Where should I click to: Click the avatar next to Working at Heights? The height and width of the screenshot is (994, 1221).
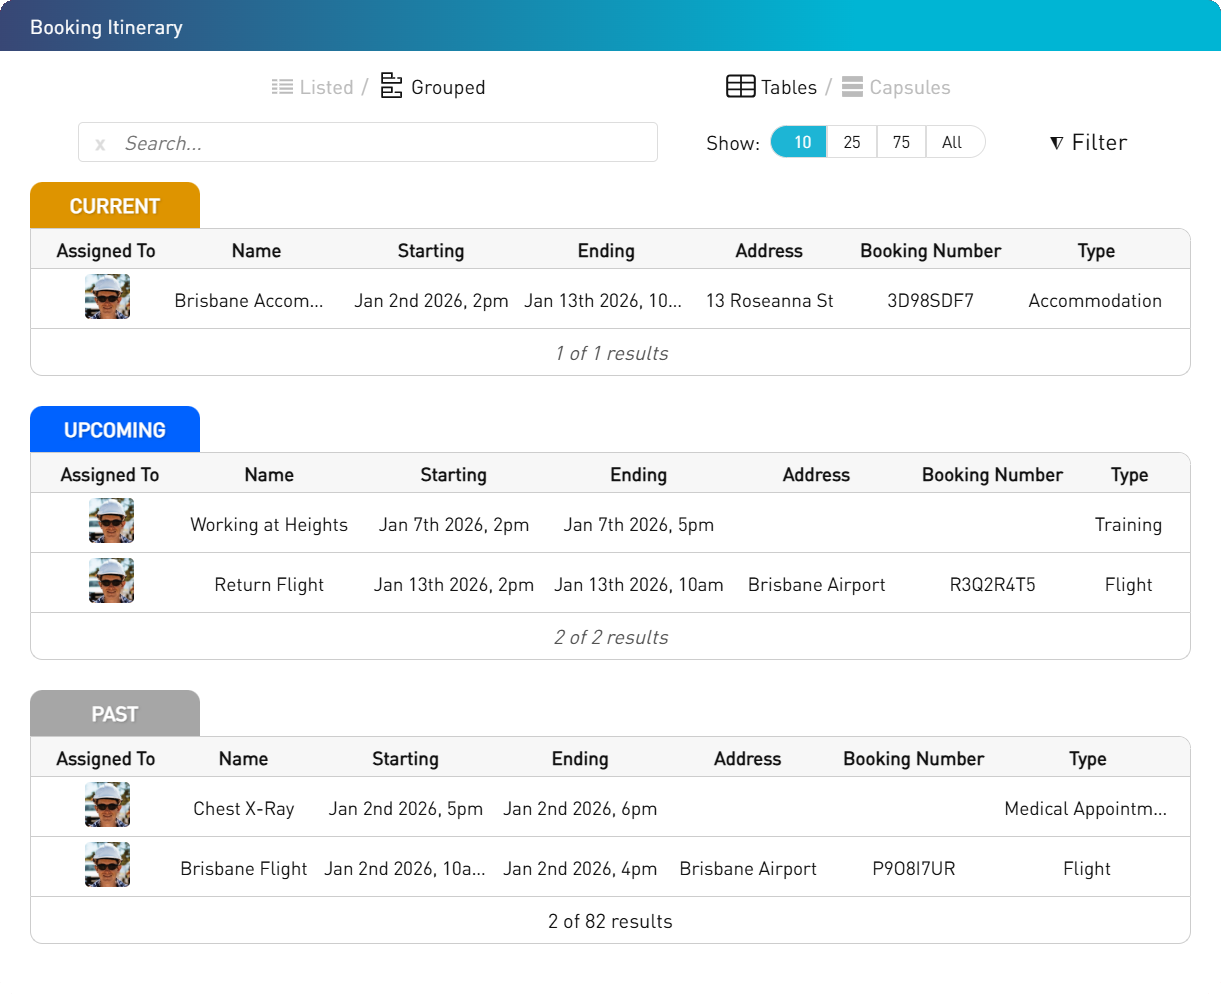[111, 521]
